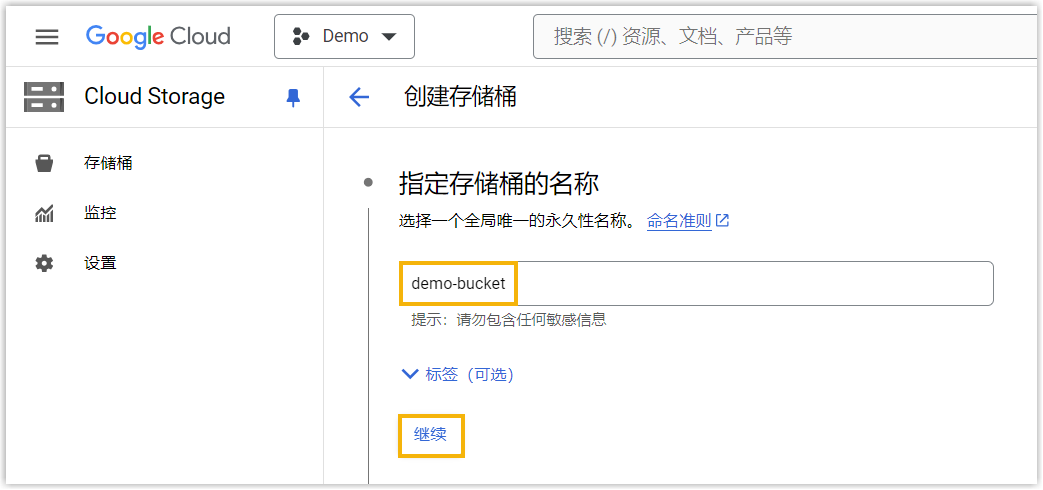This screenshot has width=1043, height=490.
Task: Click the gear icon for 设置
Action: (44, 263)
